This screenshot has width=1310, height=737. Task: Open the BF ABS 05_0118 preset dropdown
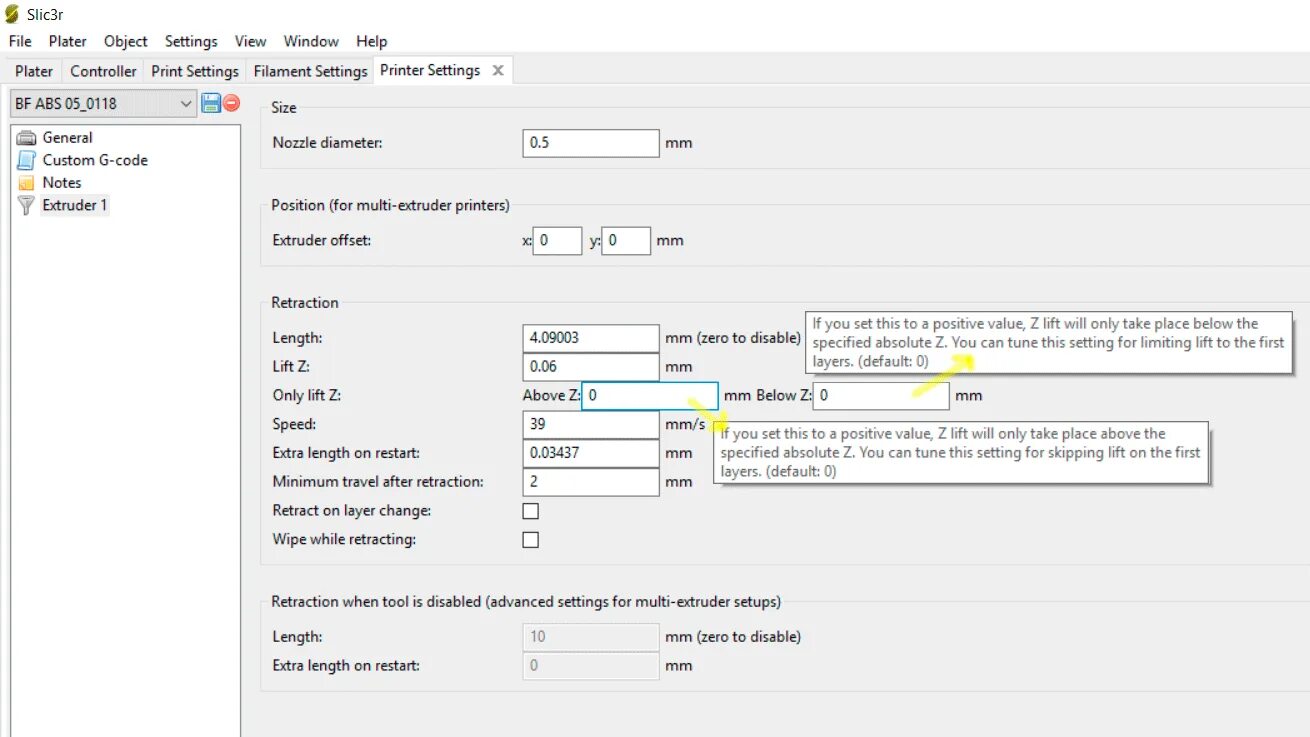click(x=103, y=103)
